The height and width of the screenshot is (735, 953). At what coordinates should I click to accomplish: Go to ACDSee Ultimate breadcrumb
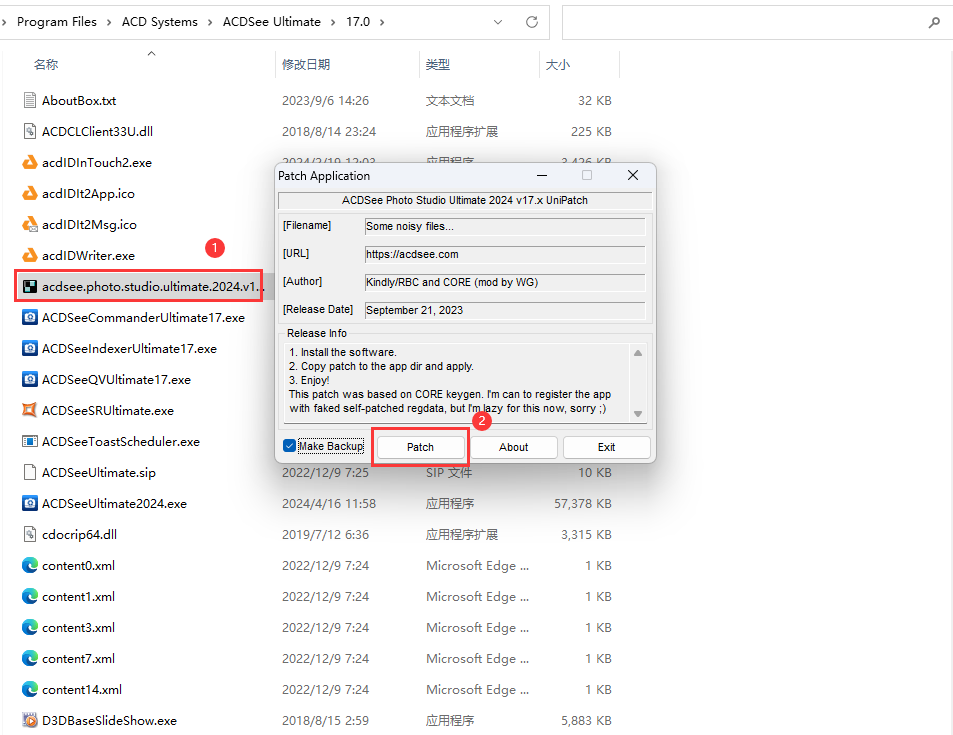coord(272,22)
